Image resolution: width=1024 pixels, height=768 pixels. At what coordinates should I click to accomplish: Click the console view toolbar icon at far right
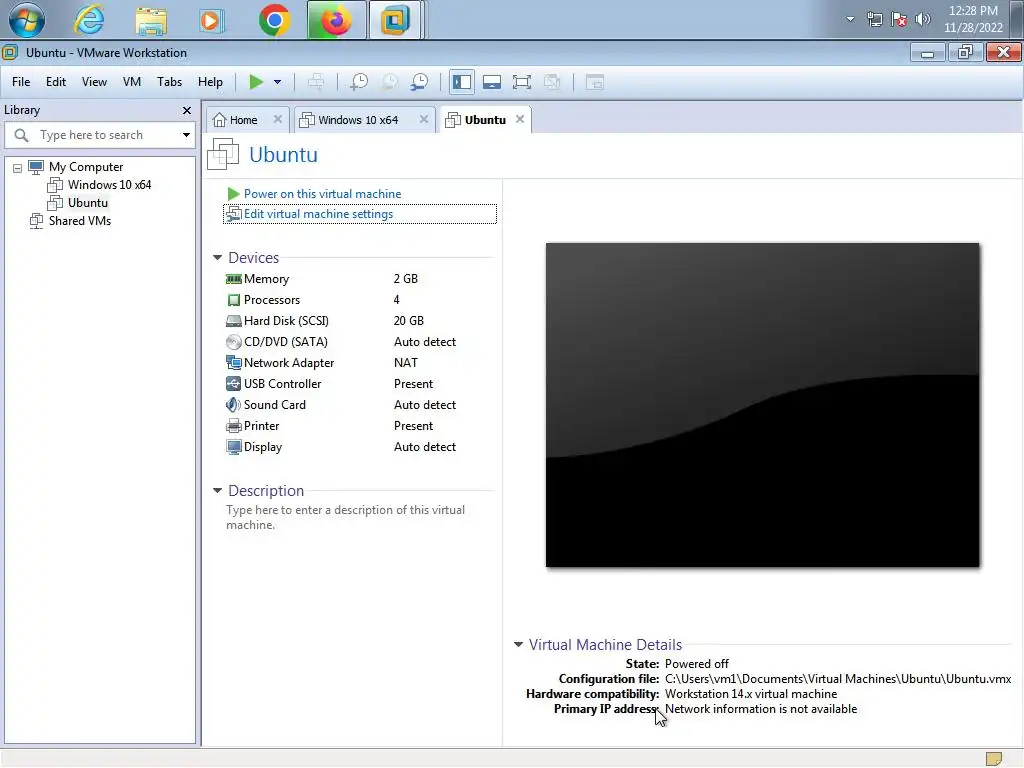pos(594,82)
